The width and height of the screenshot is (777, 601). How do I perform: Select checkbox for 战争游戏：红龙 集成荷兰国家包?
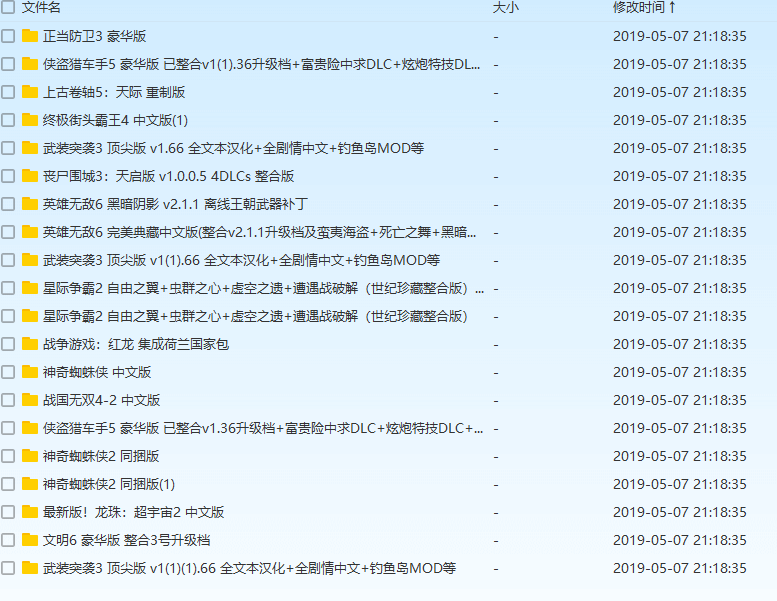[x=7, y=344]
